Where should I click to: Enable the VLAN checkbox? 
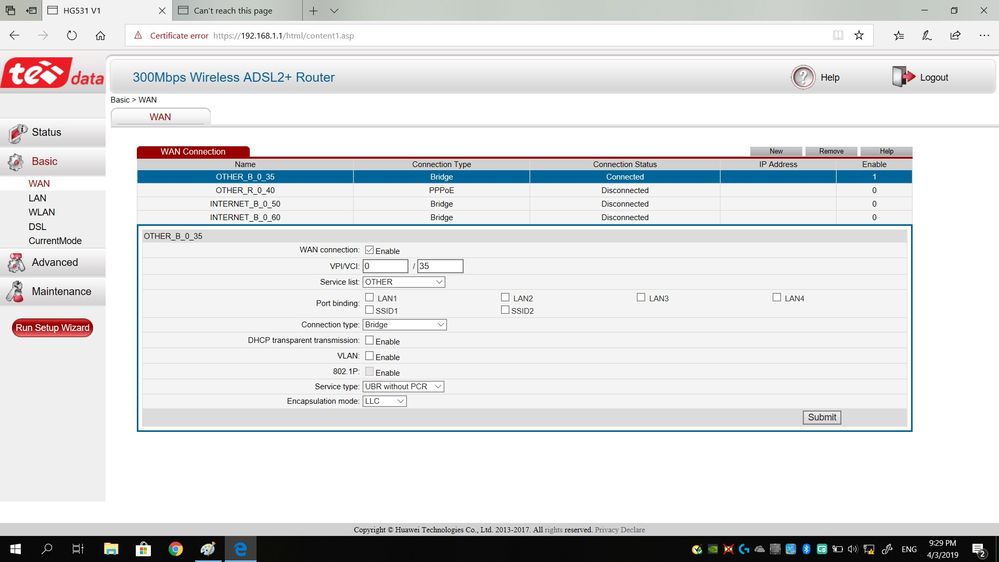pyautogui.click(x=370, y=356)
